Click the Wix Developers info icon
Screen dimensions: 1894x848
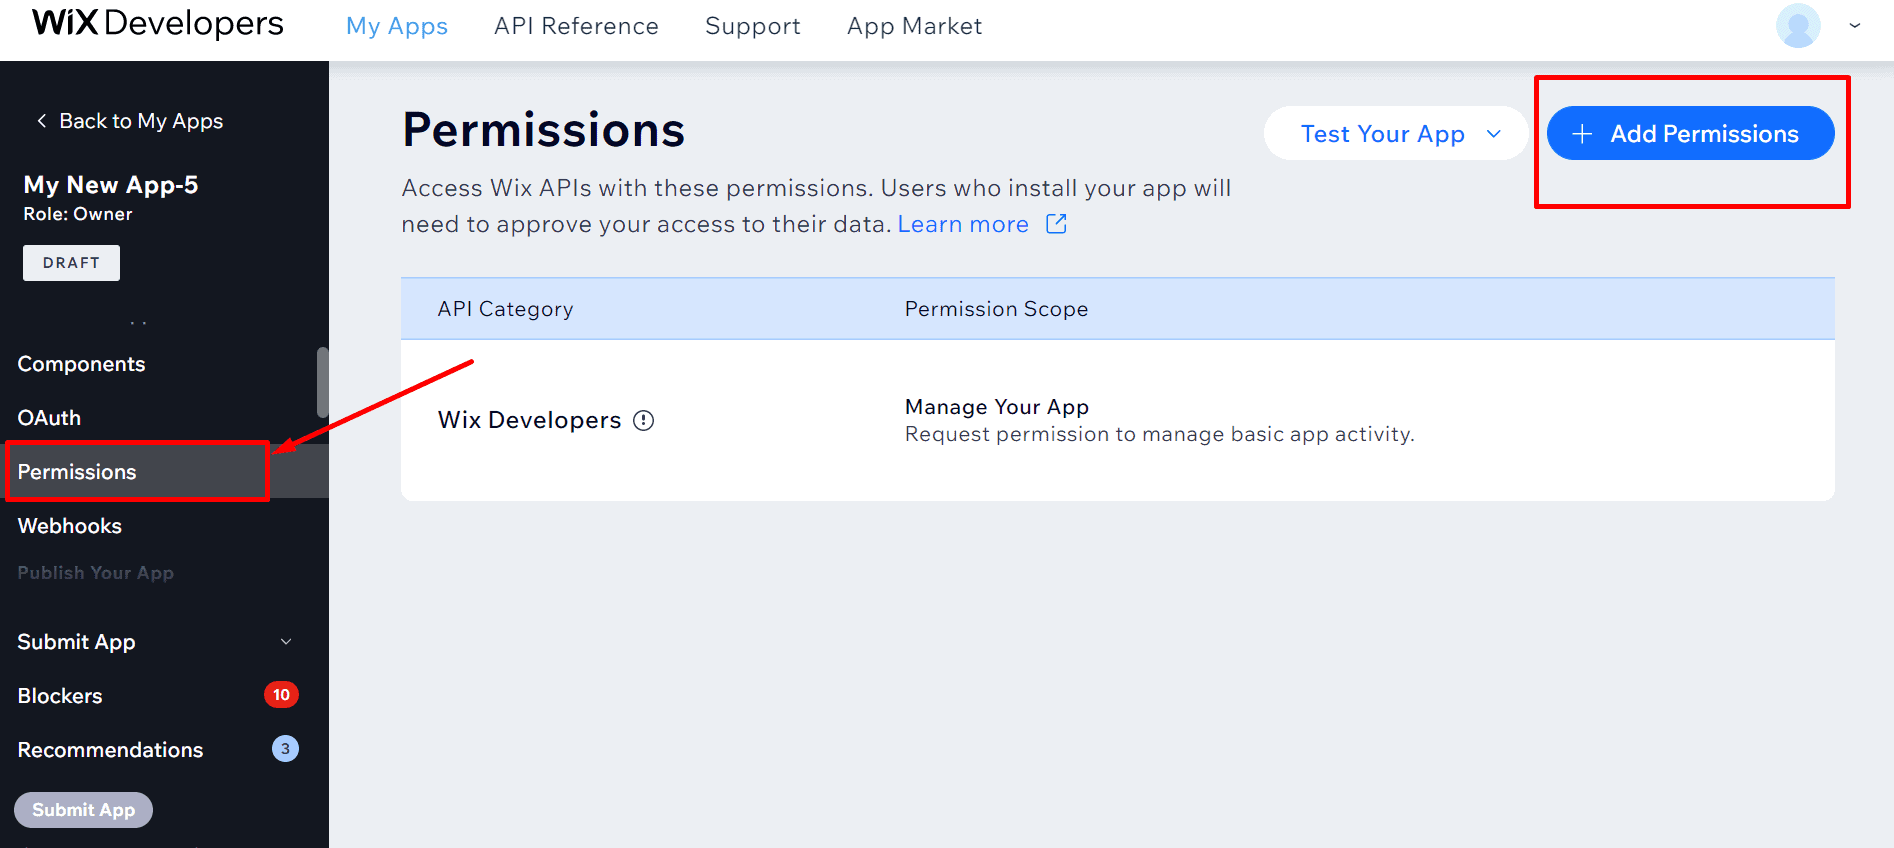(644, 421)
